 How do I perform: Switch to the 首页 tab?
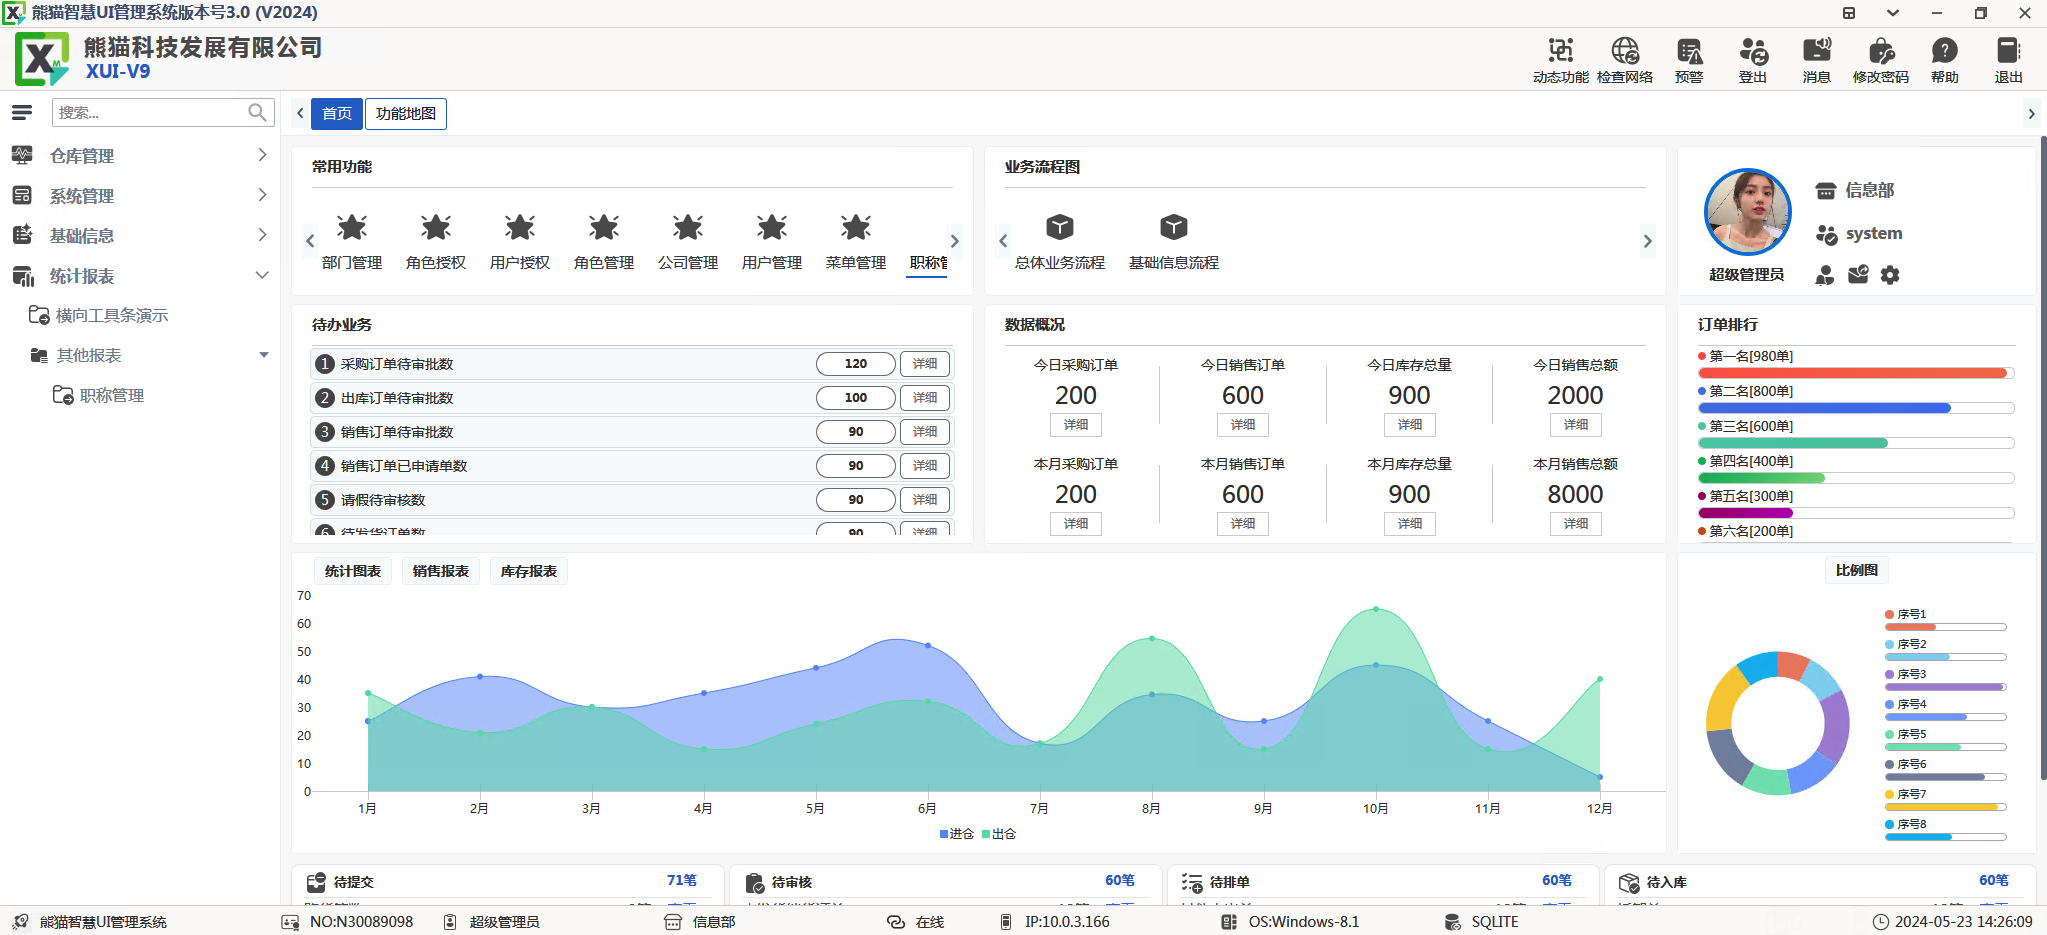coord(337,114)
